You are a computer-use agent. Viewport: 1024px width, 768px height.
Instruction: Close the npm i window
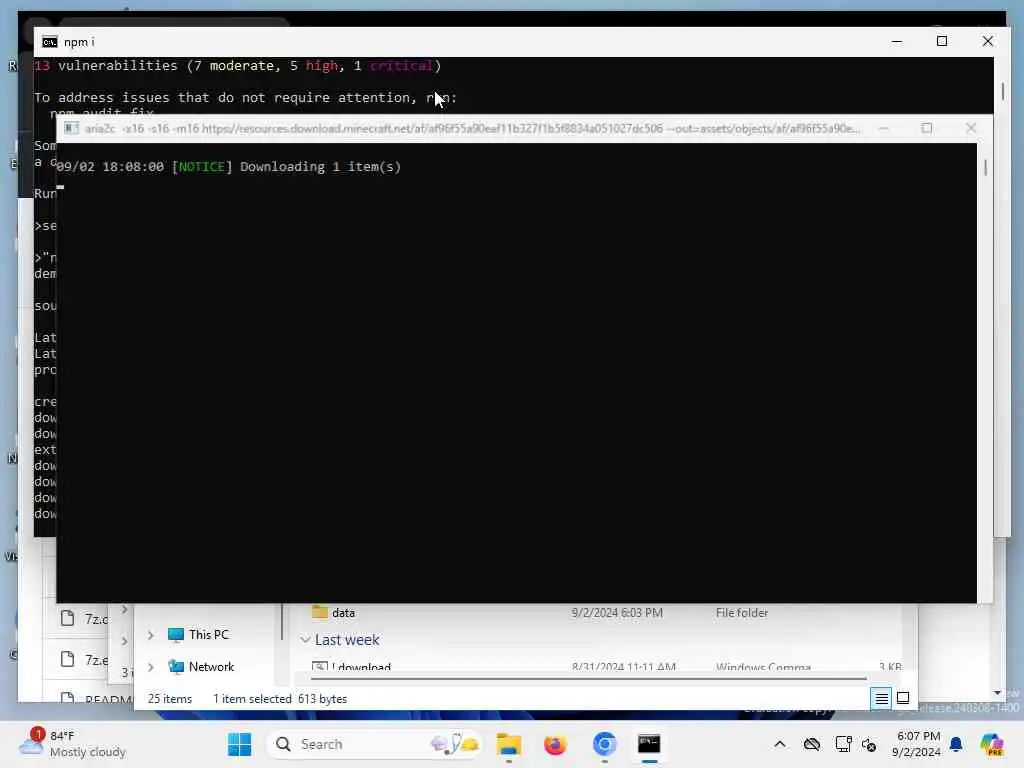987,41
